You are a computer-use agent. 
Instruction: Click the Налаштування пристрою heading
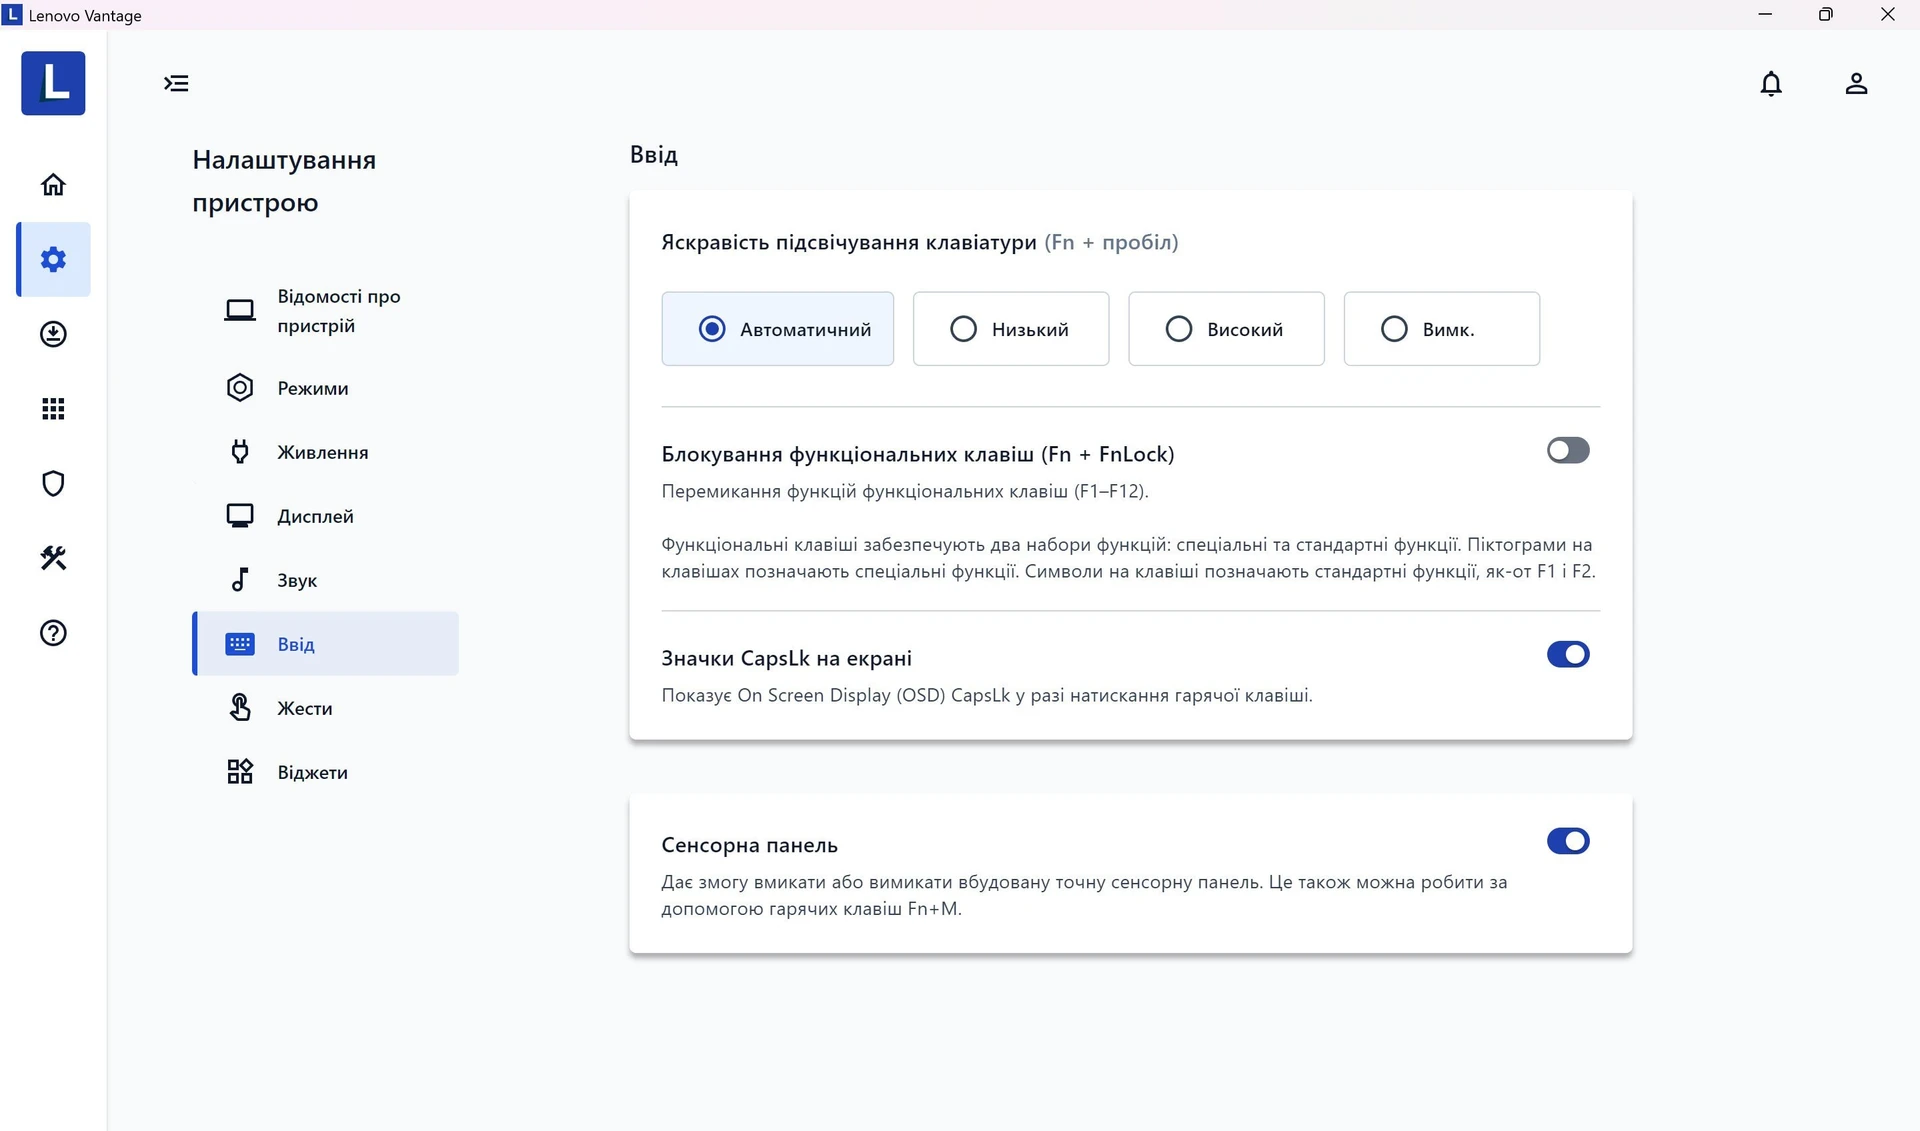point(284,181)
